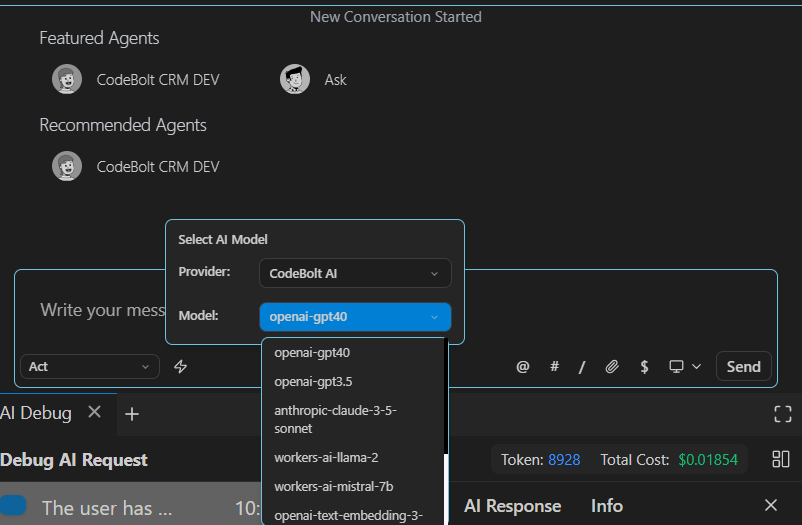Collapse the Model openai-gpt40 dropdown
Viewport: 802px width, 525px height.
(355, 317)
